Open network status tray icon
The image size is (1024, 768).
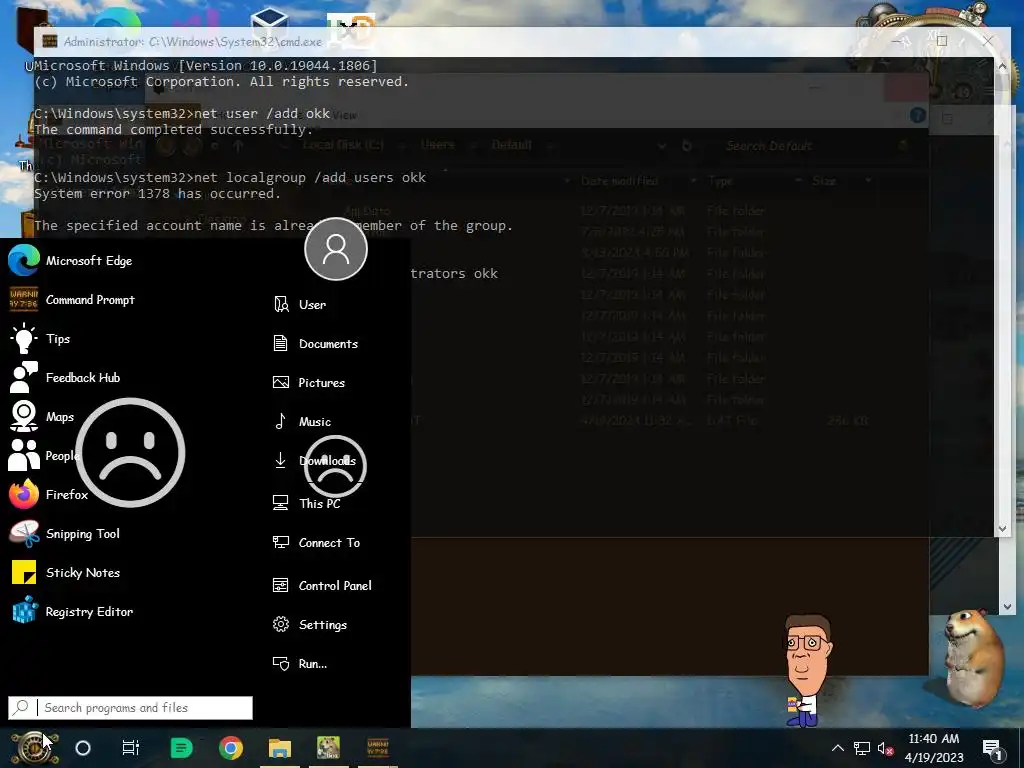862,748
